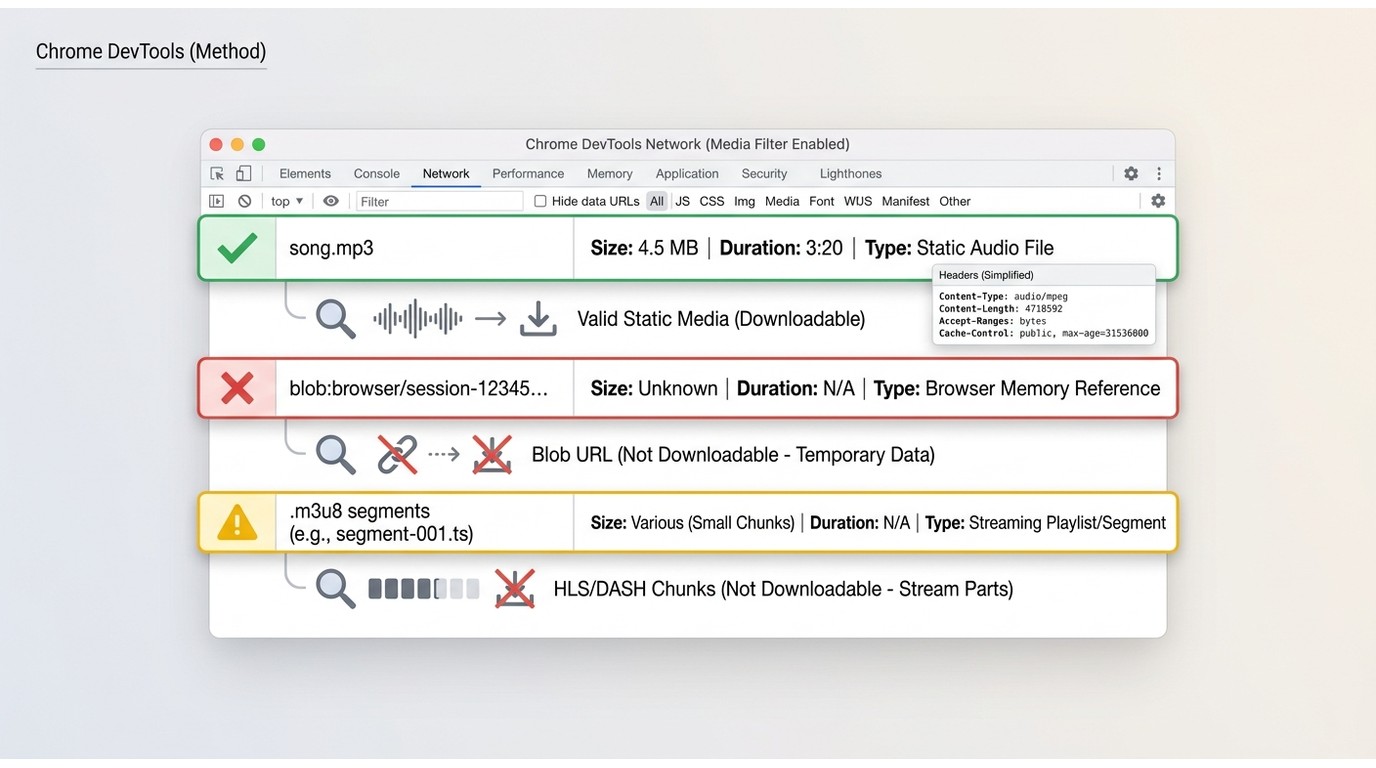Screen dimensions: 1376x768
Task: Filter requests by Img
Action: pos(745,201)
